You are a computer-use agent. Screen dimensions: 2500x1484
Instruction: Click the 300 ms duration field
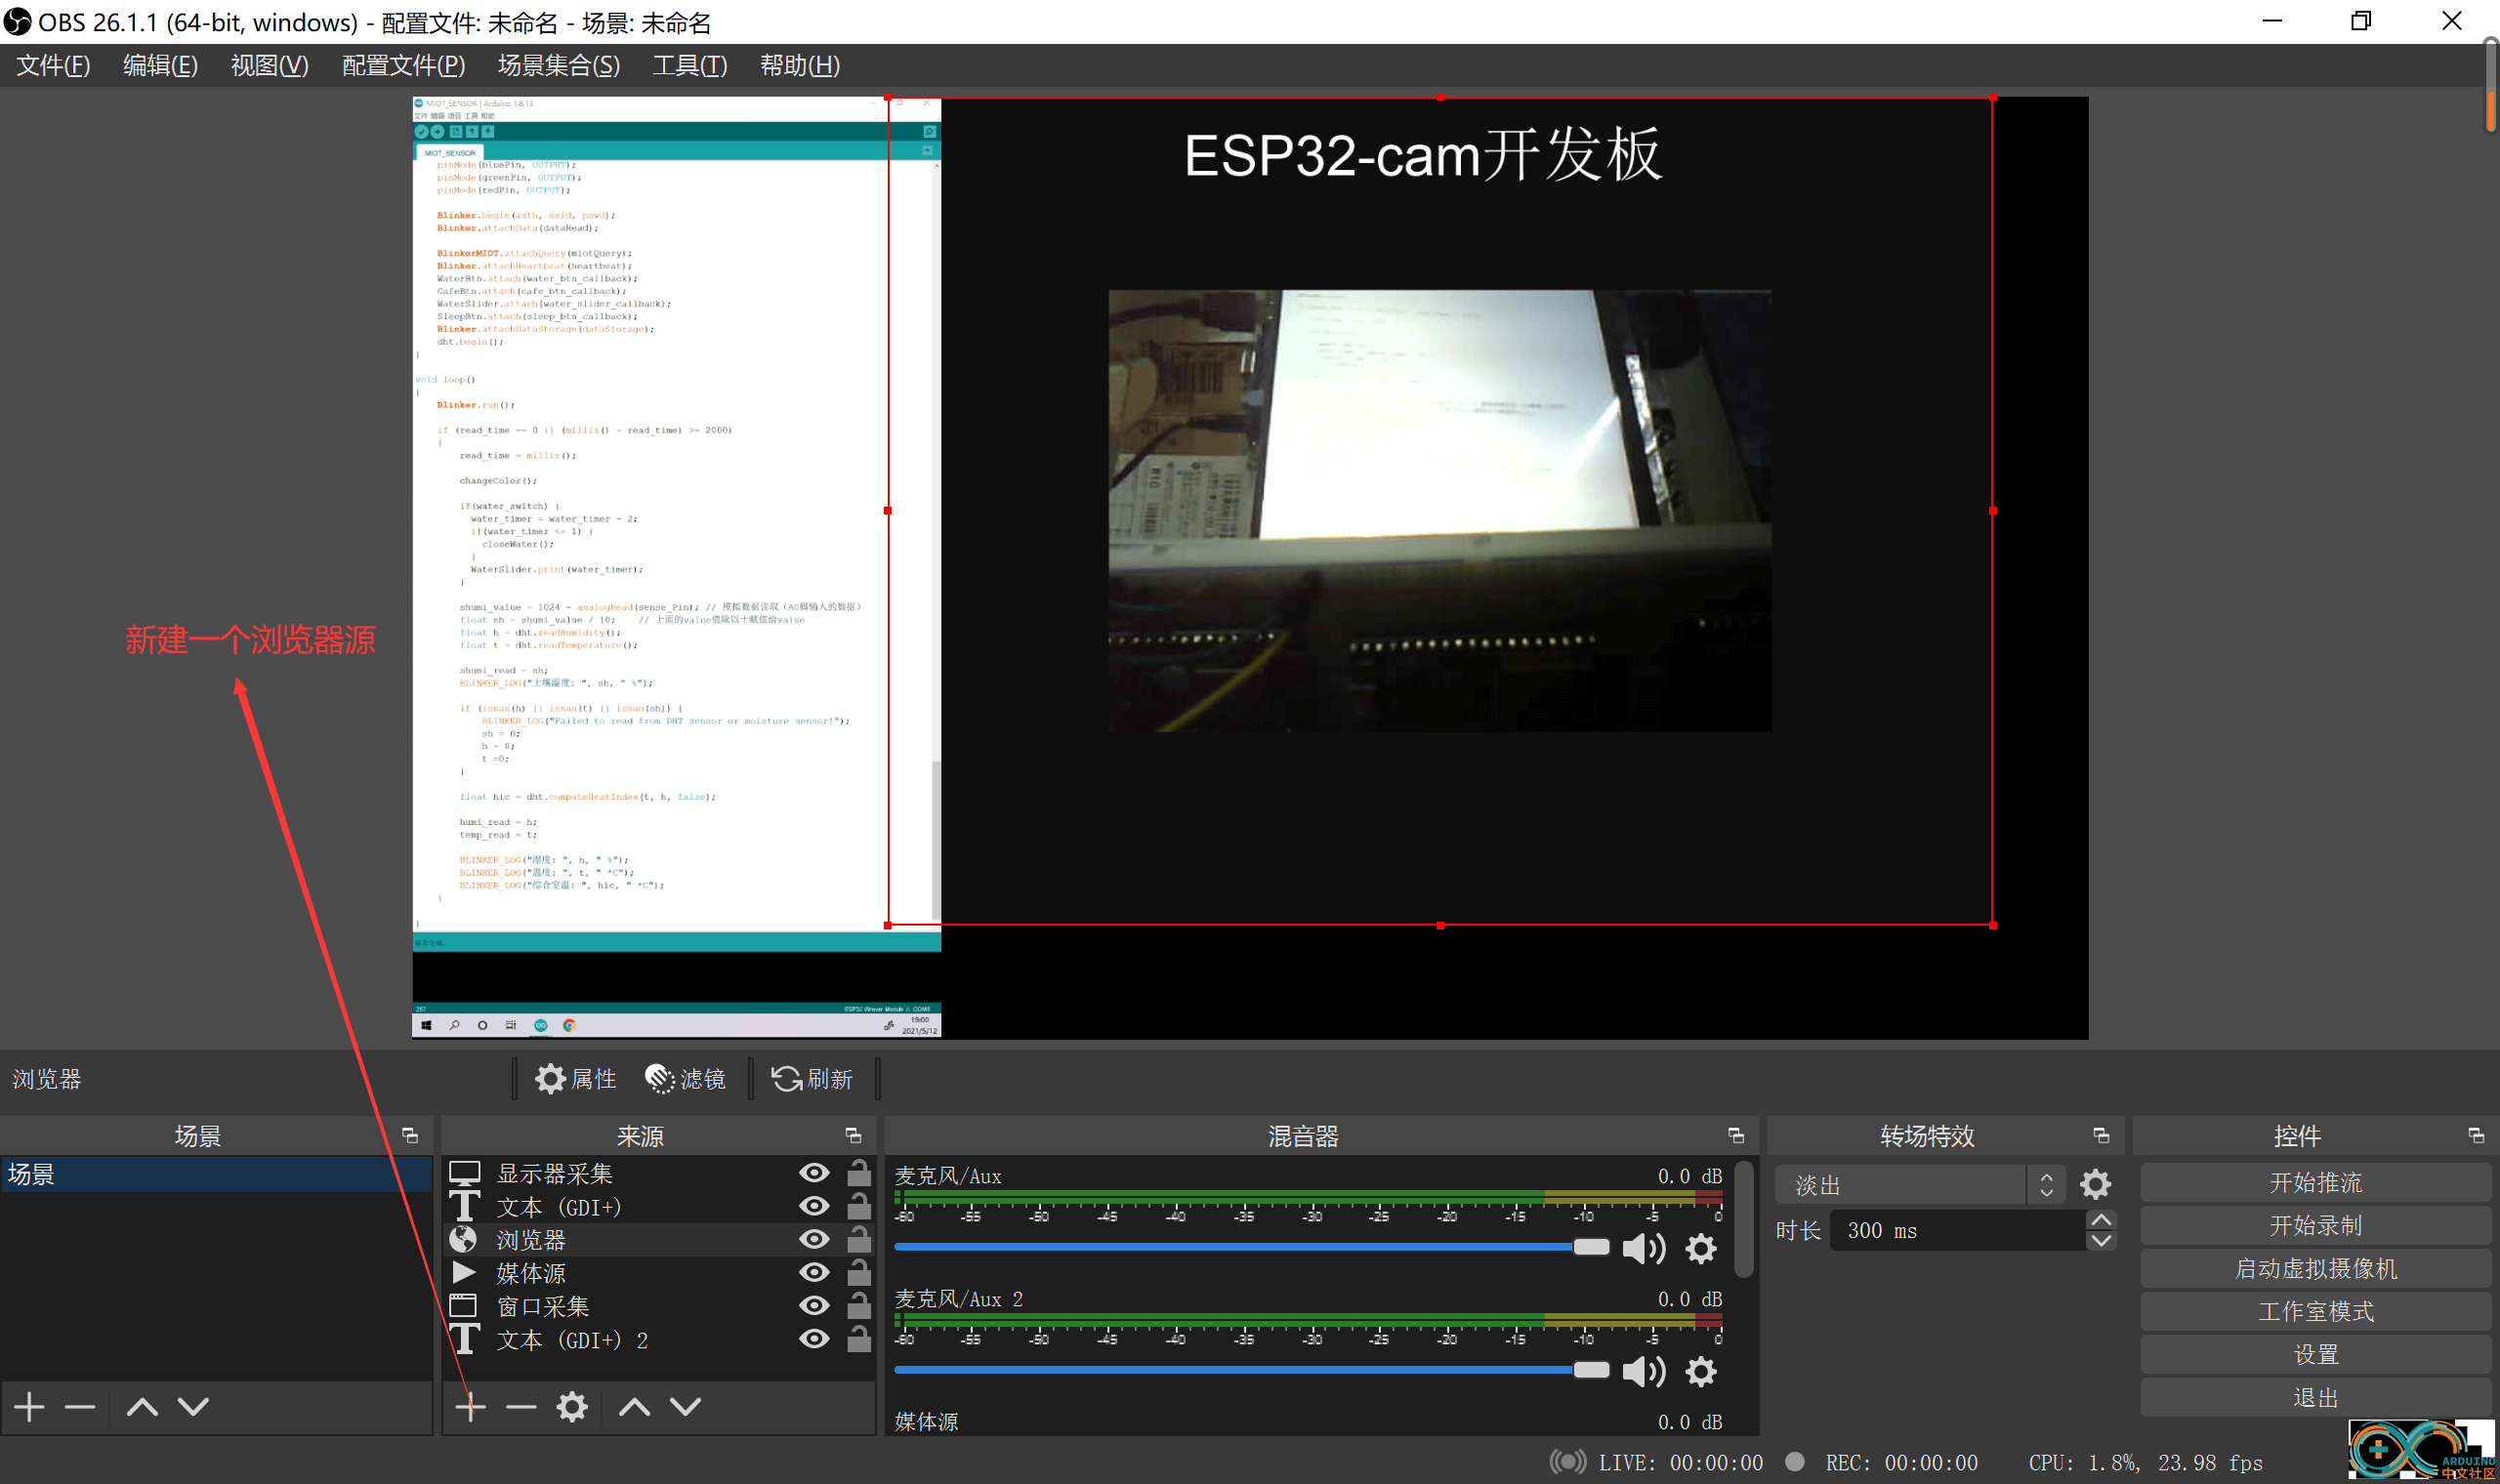(x=1957, y=1230)
